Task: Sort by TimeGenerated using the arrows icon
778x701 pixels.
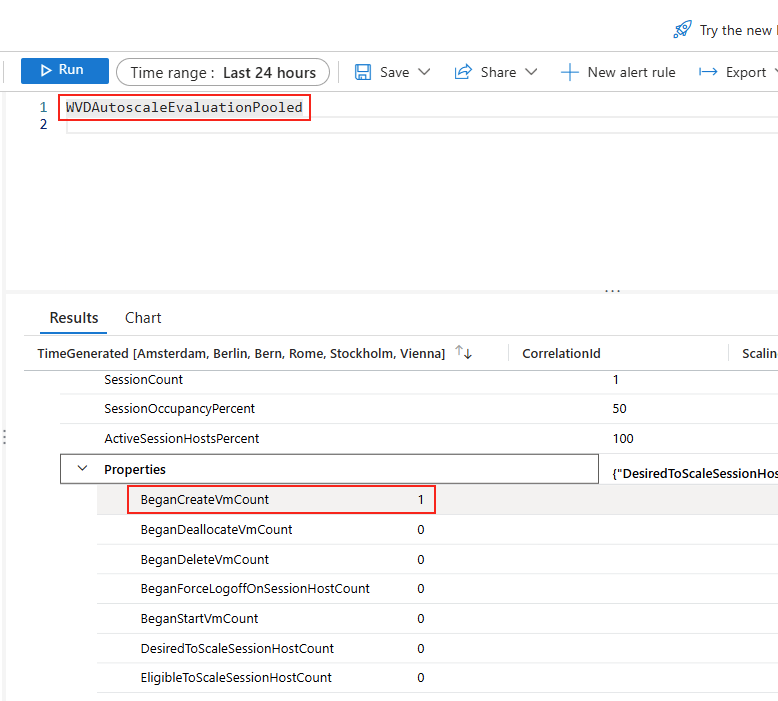Action: [463, 352]
